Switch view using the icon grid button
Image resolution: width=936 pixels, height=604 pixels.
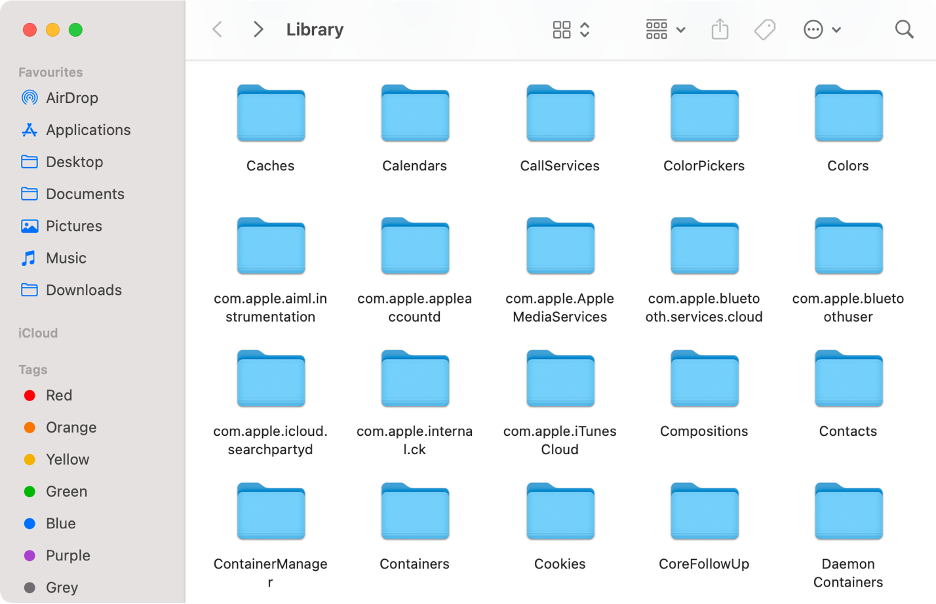pos(562,30)
